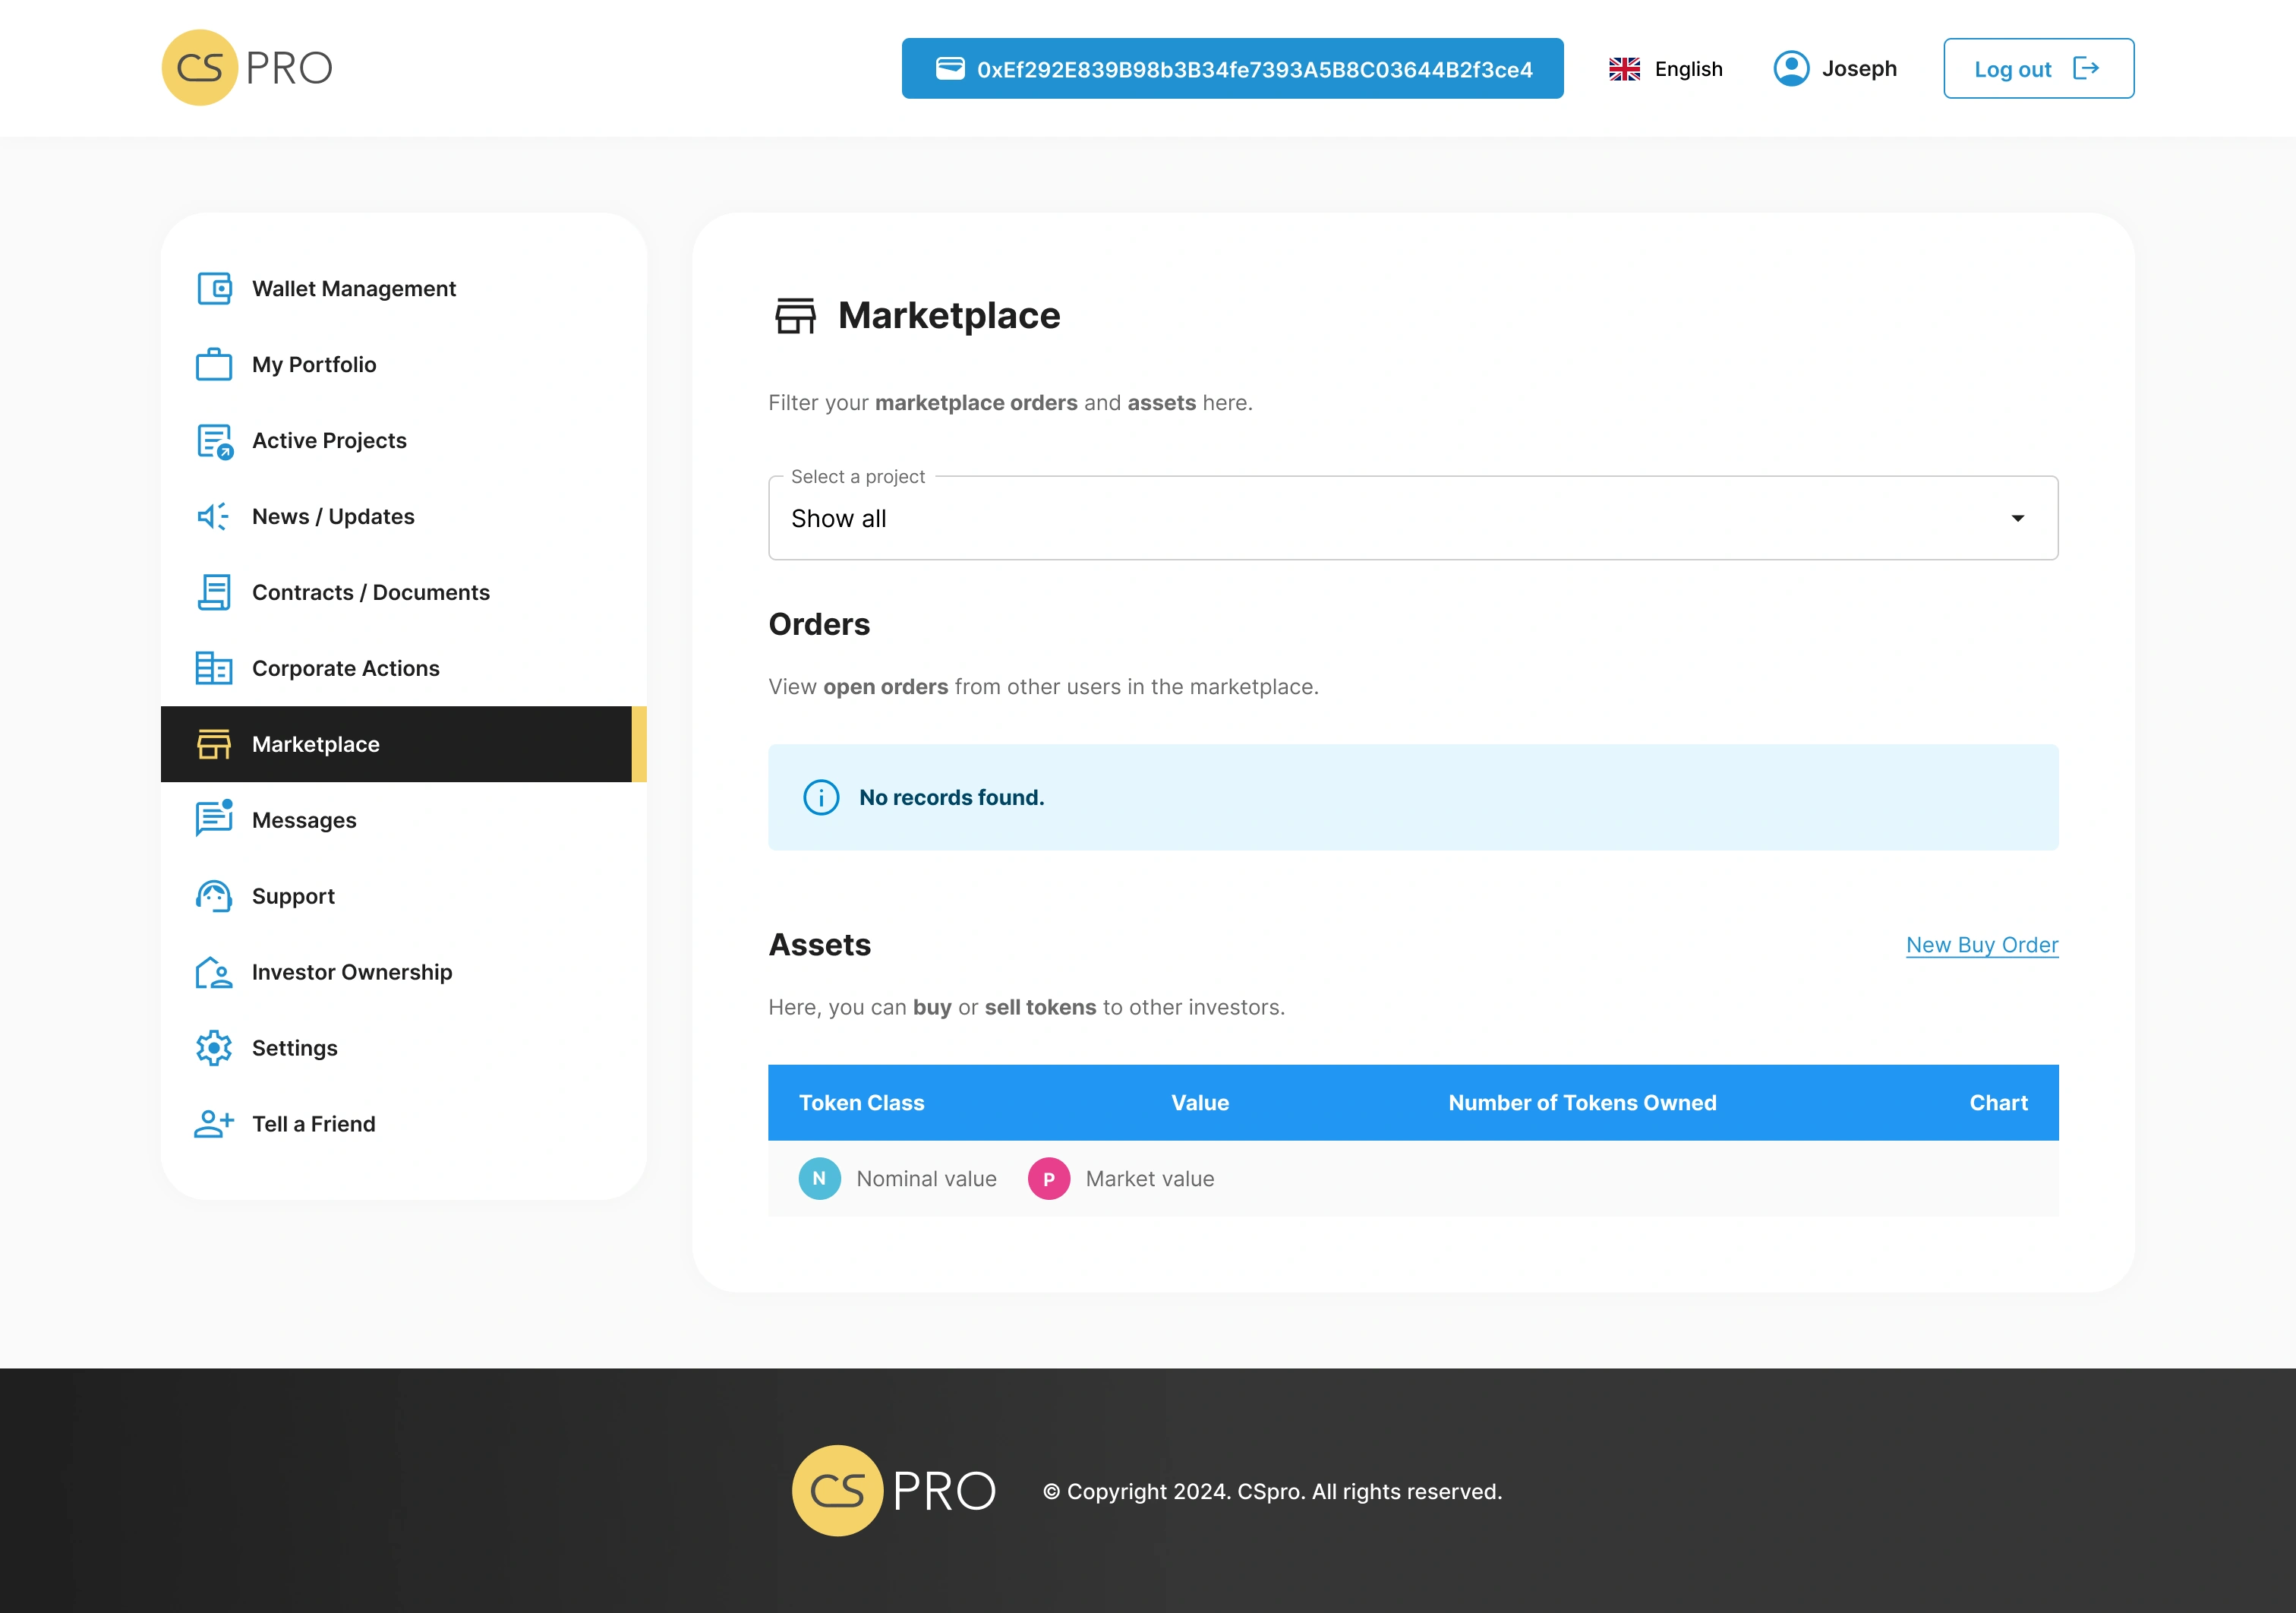Click the Joseph user profile in the header
This screenshot has height=1613, width=2296.
tap(1836, 69)
